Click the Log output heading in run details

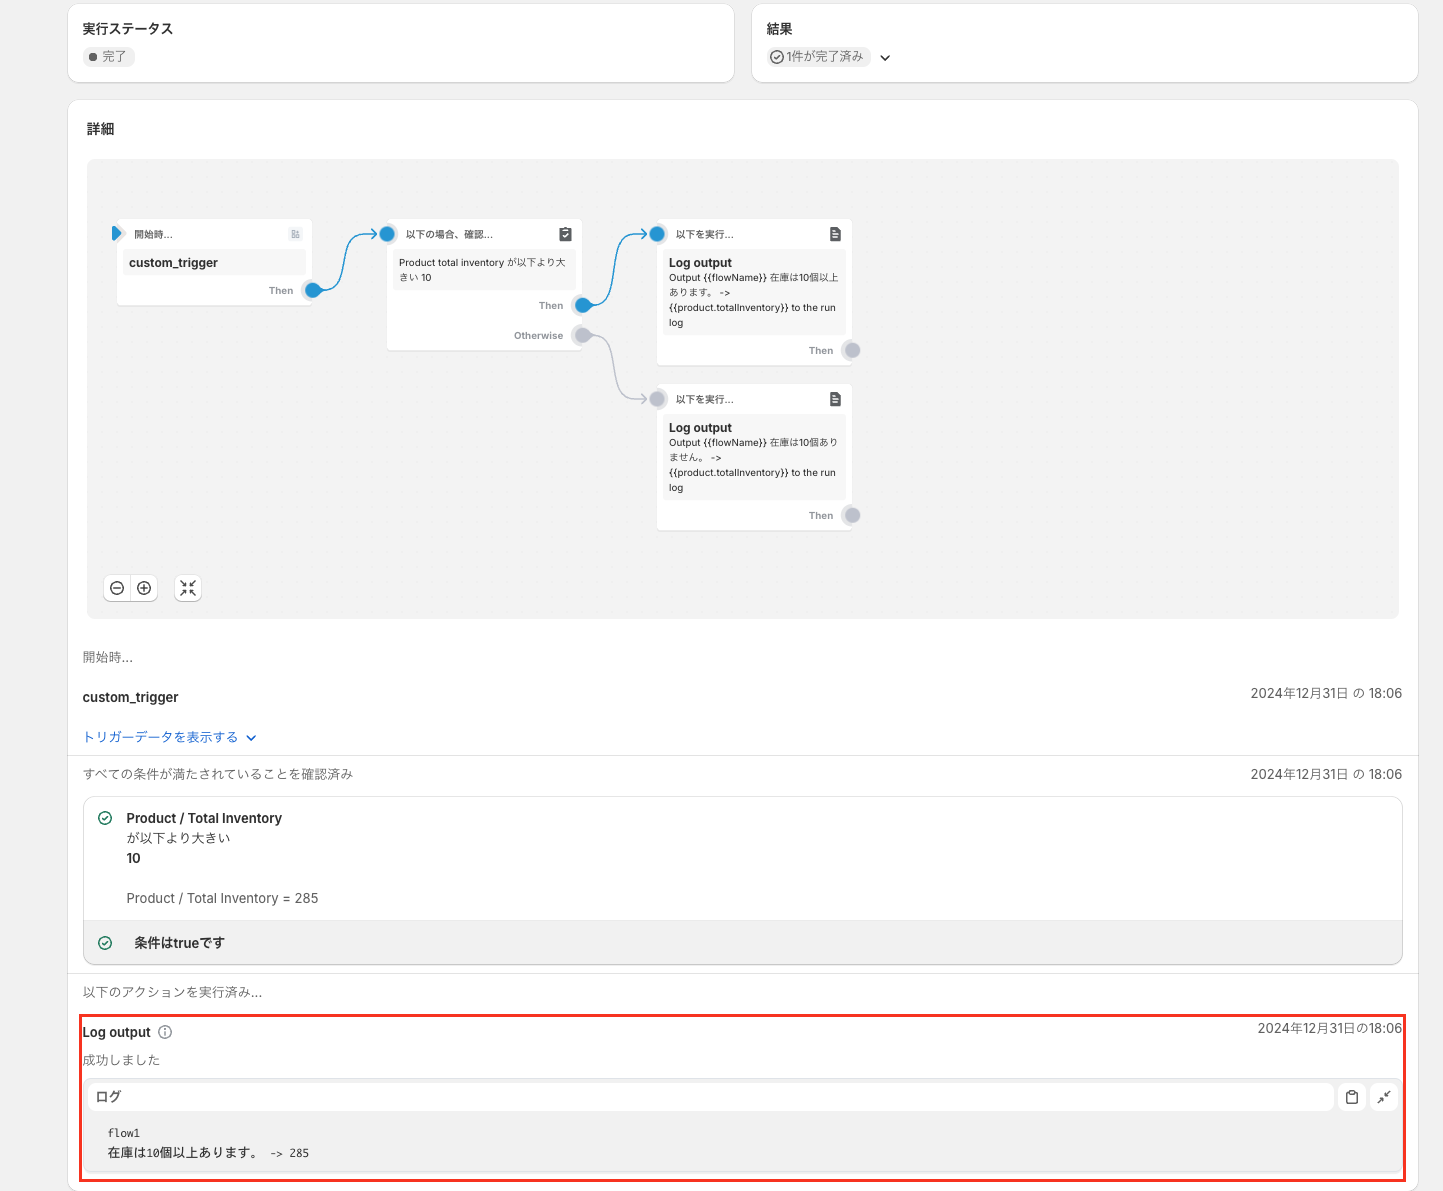pos(116,1032)
